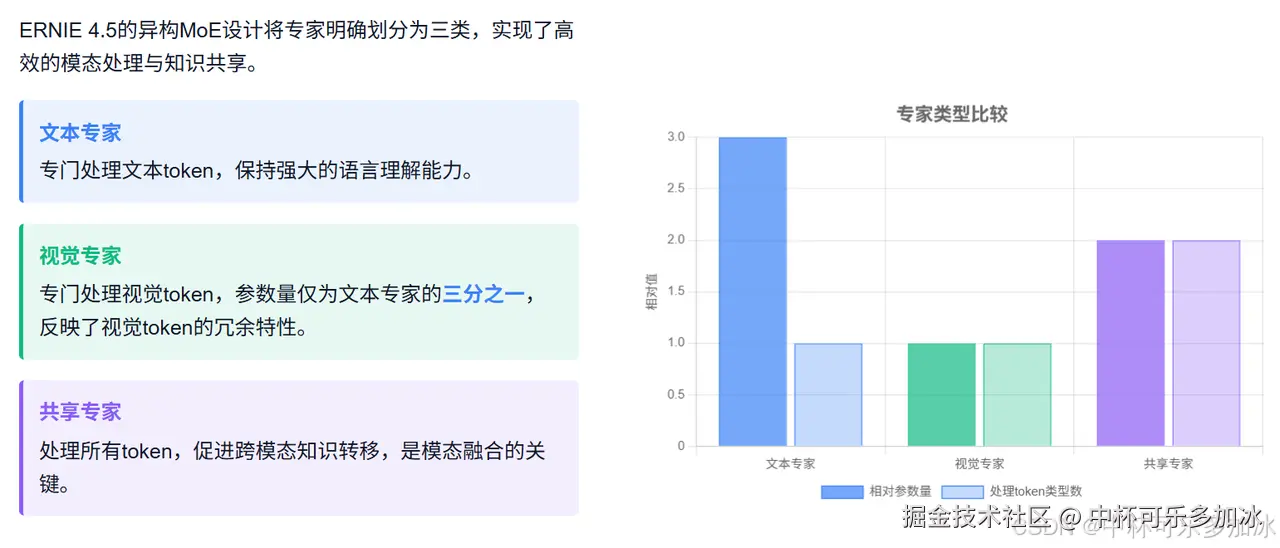Click the chart title 专家类型比较
The width and height of the screenshot is (1280, 548).
pyautogui.click(x=952, y=114)
